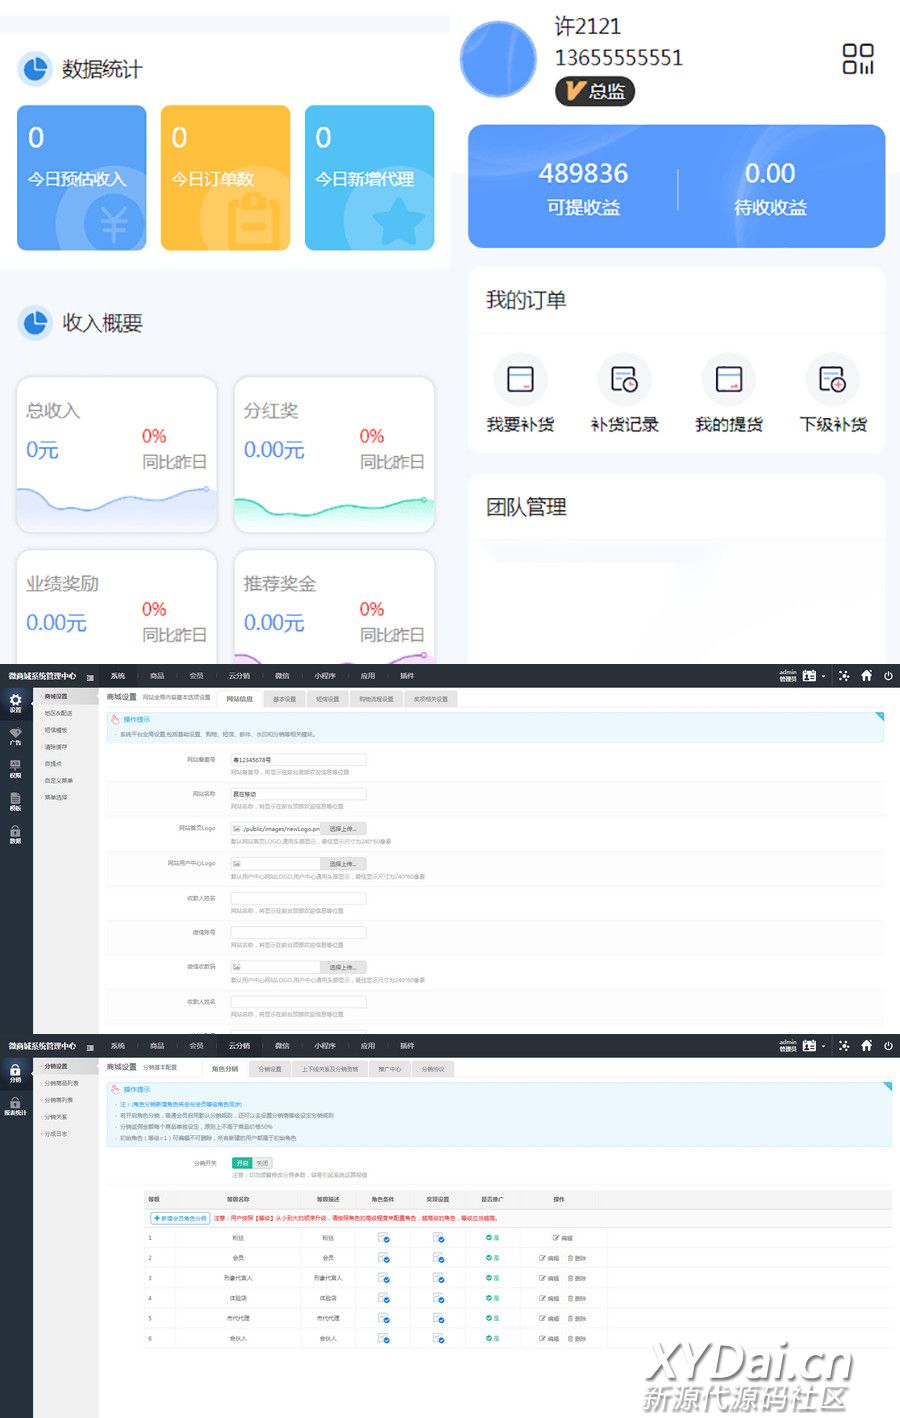This screenshot has height=1418, width=900.
Task: Open the 报表统计 report statistics icon
Action: tap(15, 1105)
